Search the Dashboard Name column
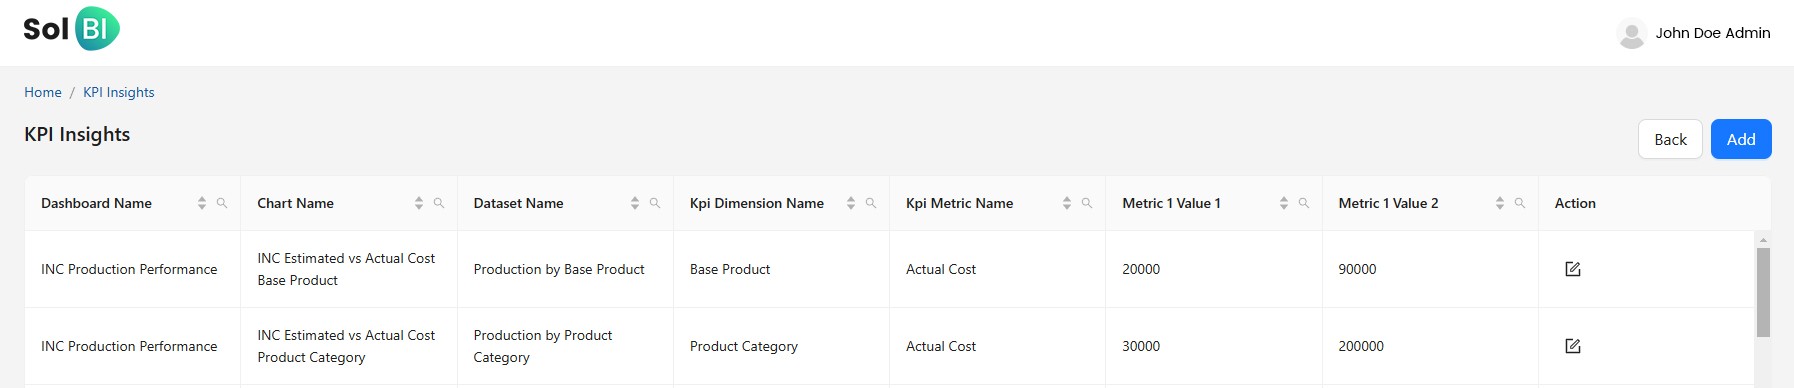 (x=222, y=203)
